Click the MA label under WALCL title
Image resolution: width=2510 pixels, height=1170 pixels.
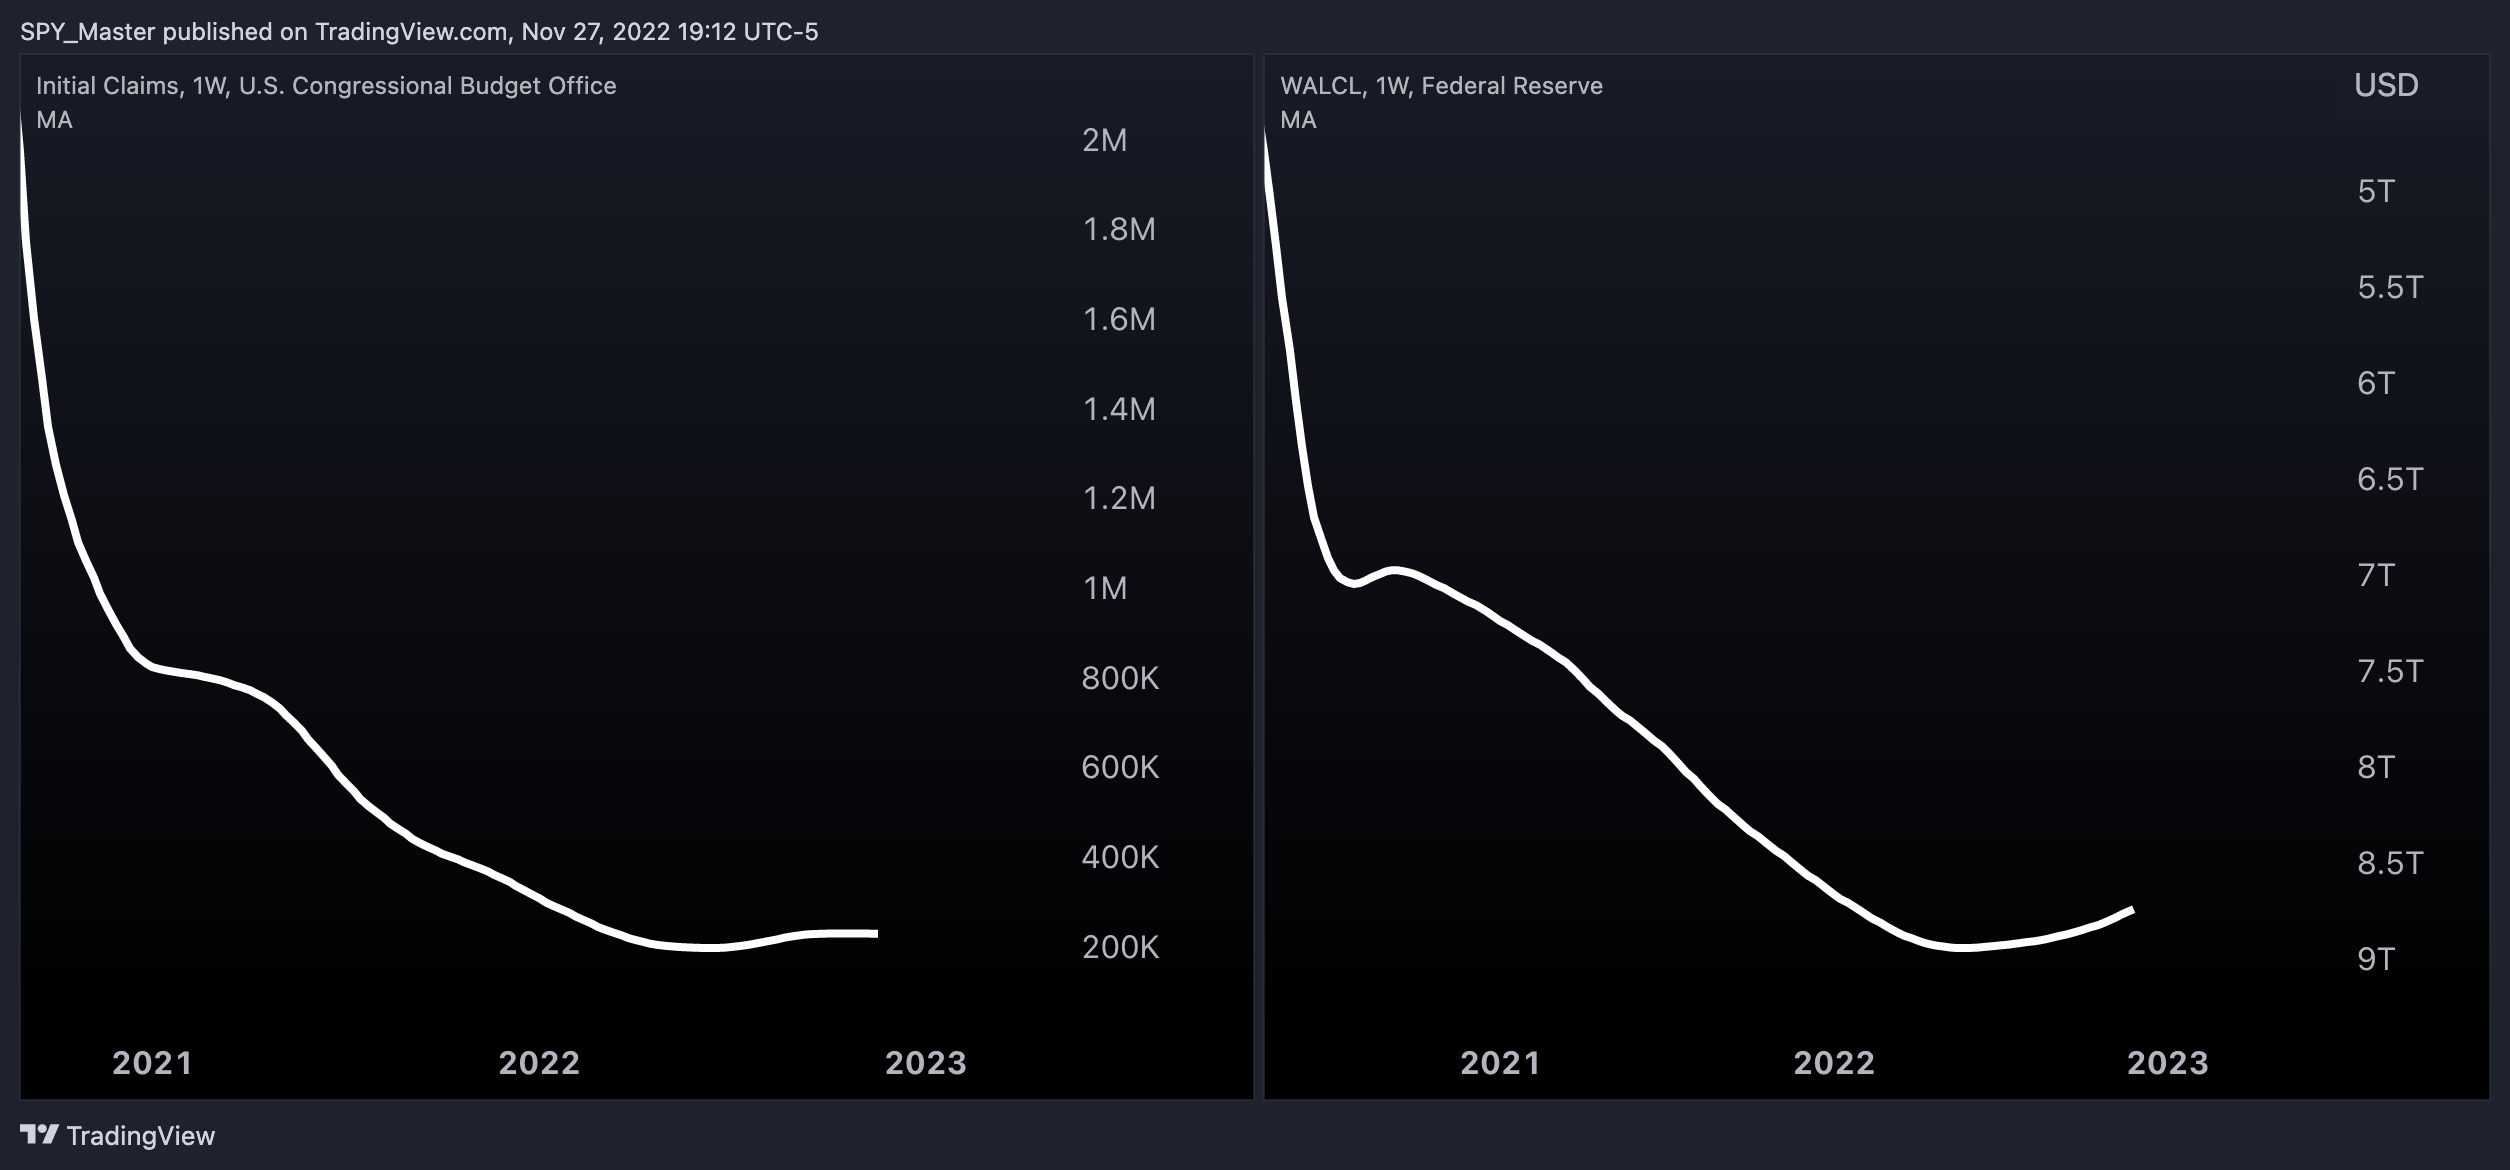(x=1298, y=120)
